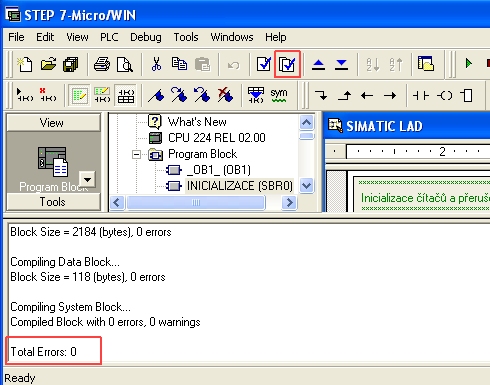Click the Undo arrow icon
The height and width of the screenshot is (385, 490).
[x=233, y=65]
